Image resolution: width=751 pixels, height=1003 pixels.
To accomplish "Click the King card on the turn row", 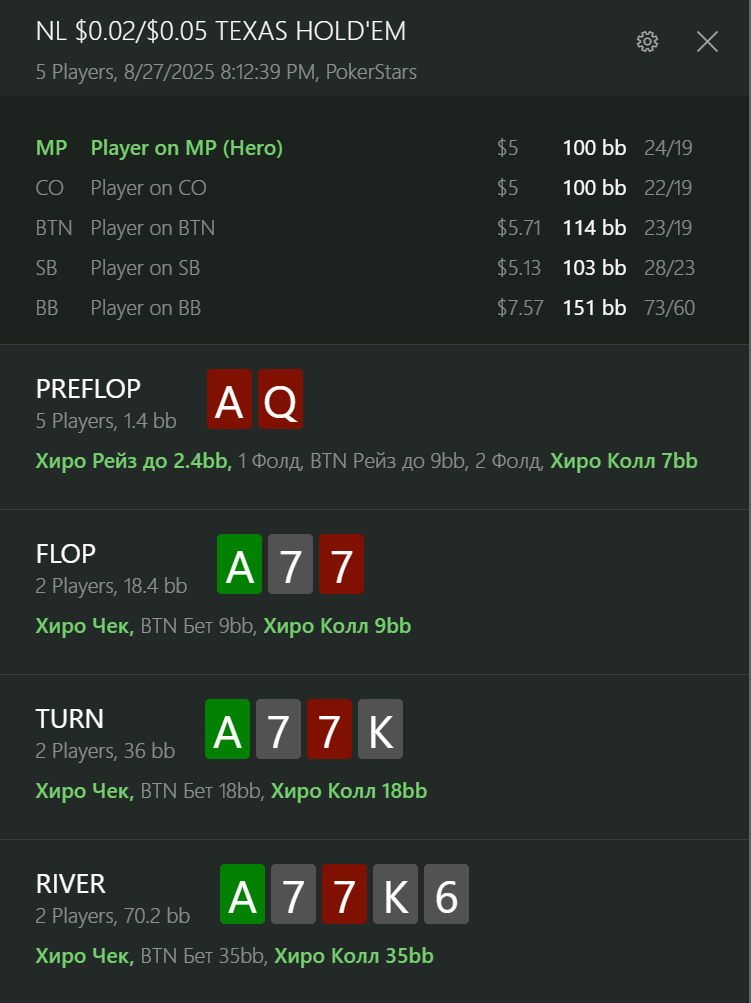I will pyautogui.click(x=381, y=729).
